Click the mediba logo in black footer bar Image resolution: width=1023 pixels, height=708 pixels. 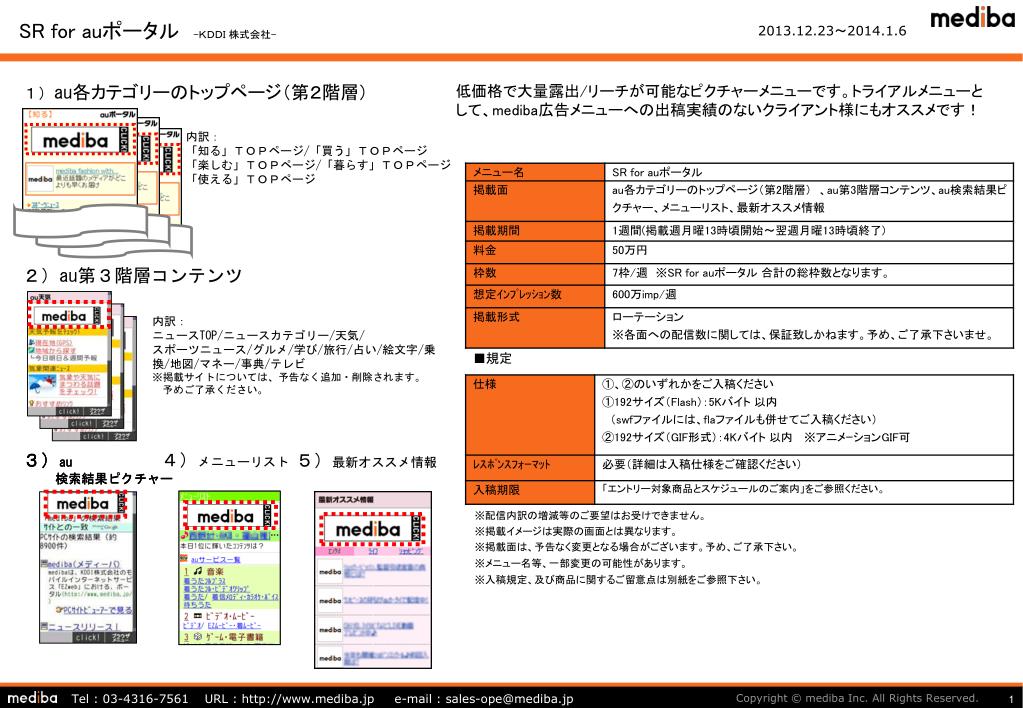tap(33, 698)
